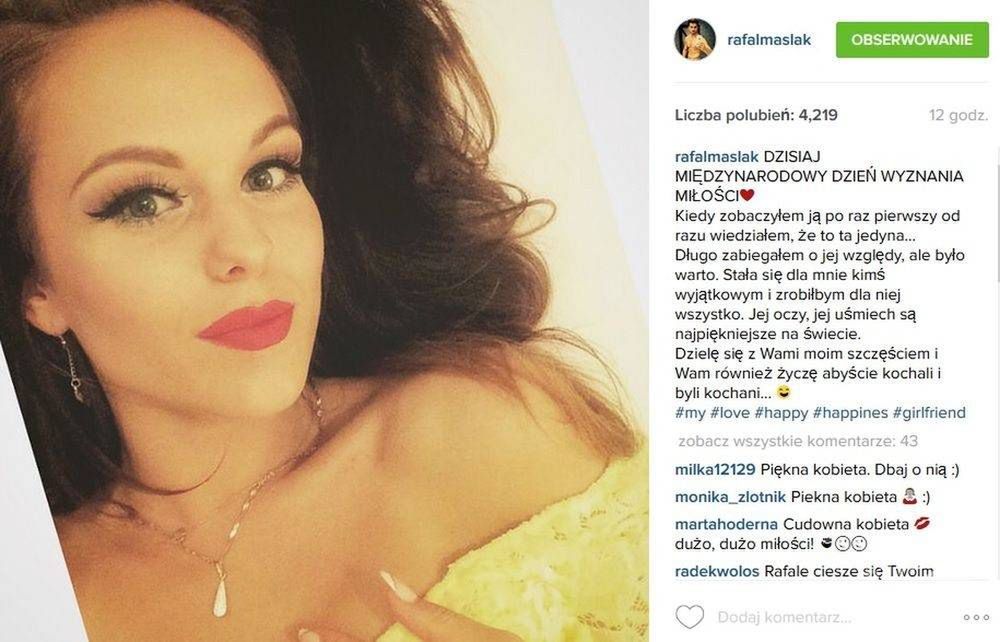The width and height of the screenshot is (1000, 642).
Task: Open the #happy hashtag
Action: coord(781,413)
